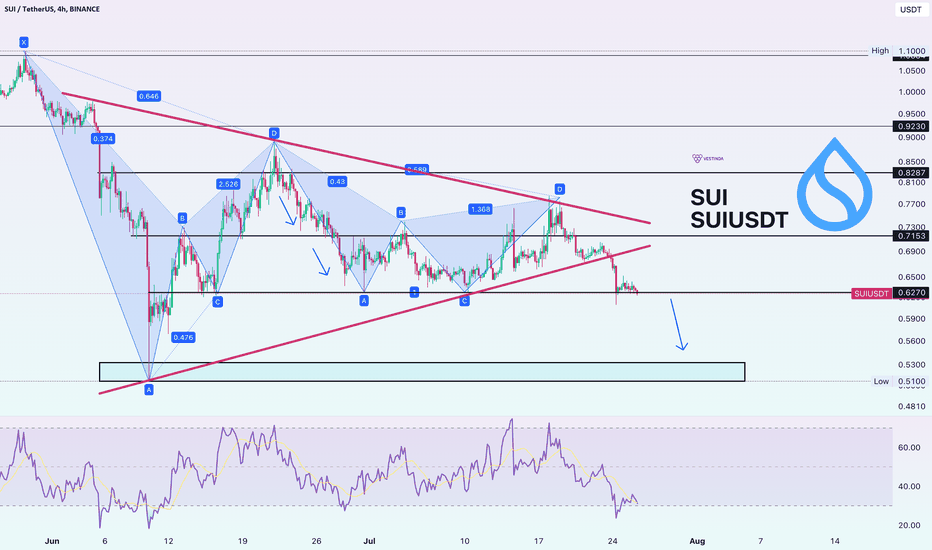Click the SUI / TetherUS chart title
This screenshot has height=550, width=932.
[x=52, y=9]
